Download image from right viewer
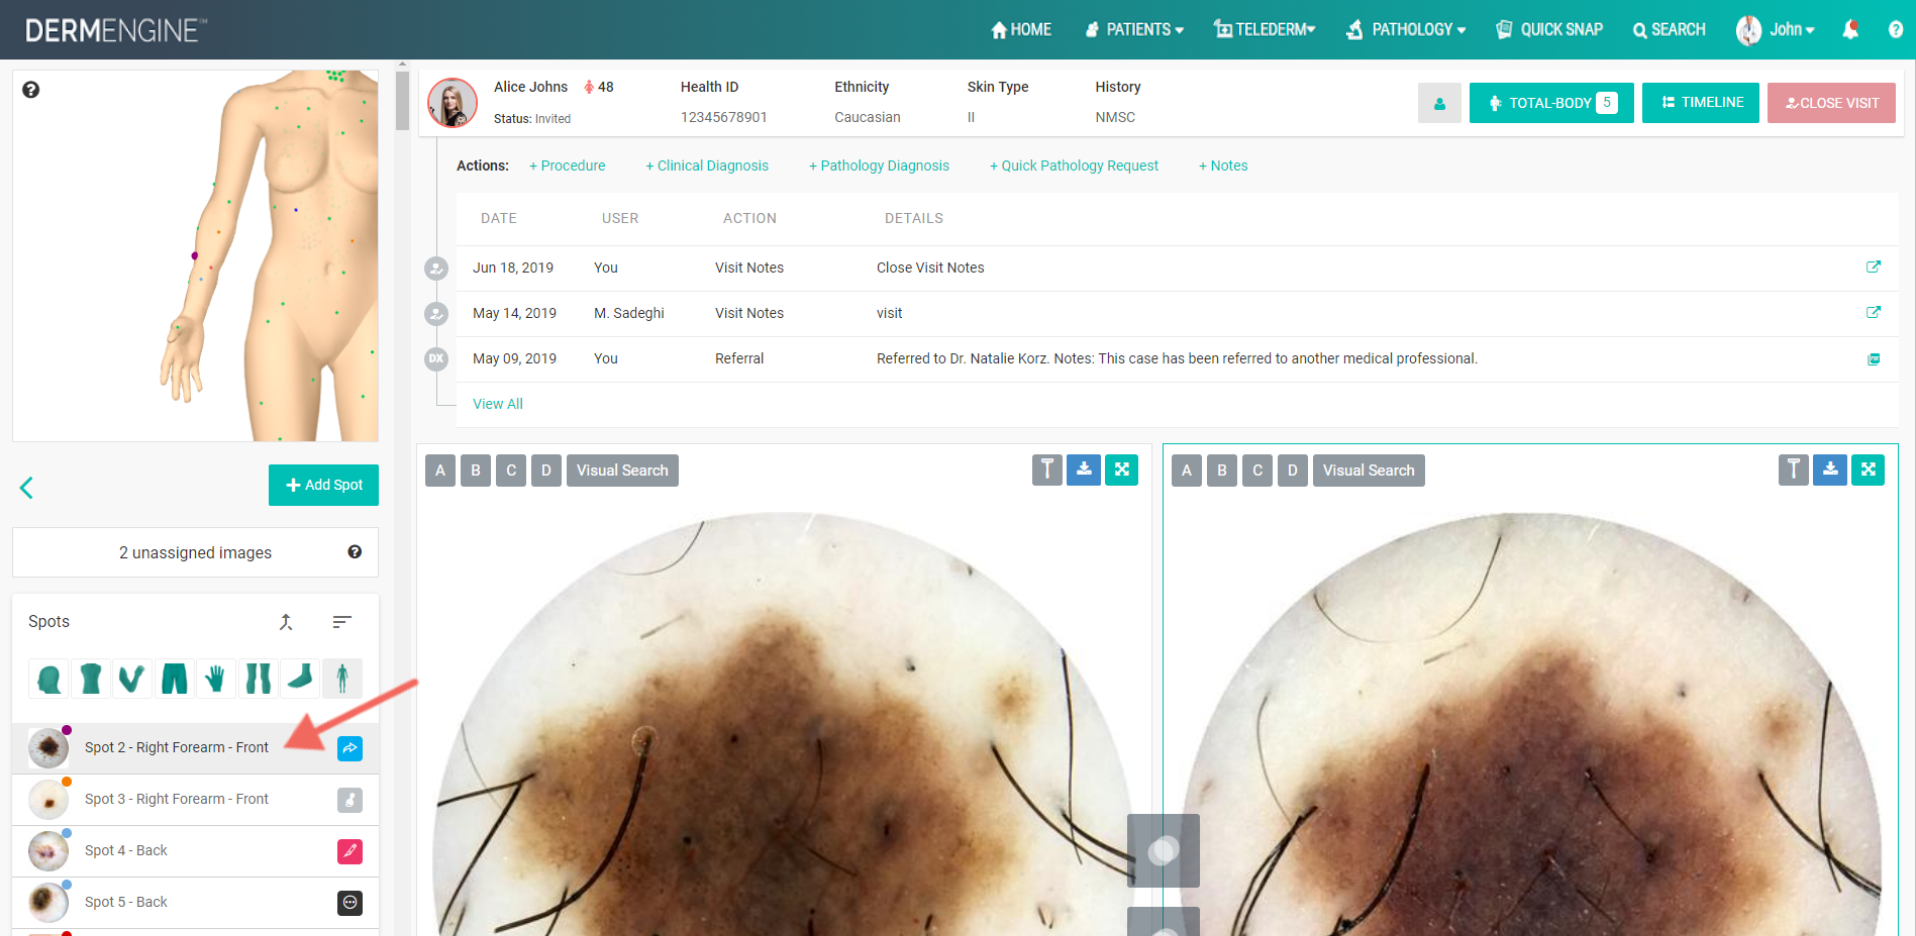Viewport: 1916px width, 936px height. point(1830,470)
